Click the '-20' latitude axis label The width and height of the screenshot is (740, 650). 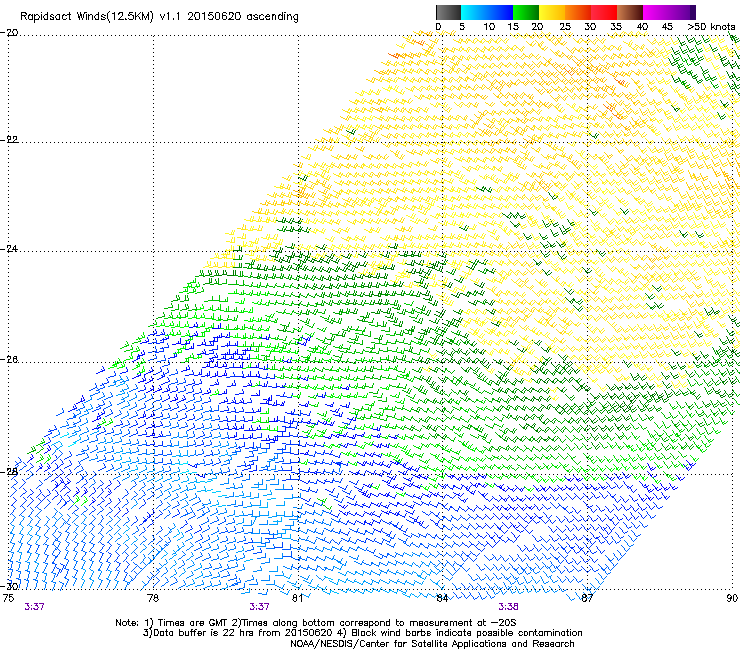[9, 33]
